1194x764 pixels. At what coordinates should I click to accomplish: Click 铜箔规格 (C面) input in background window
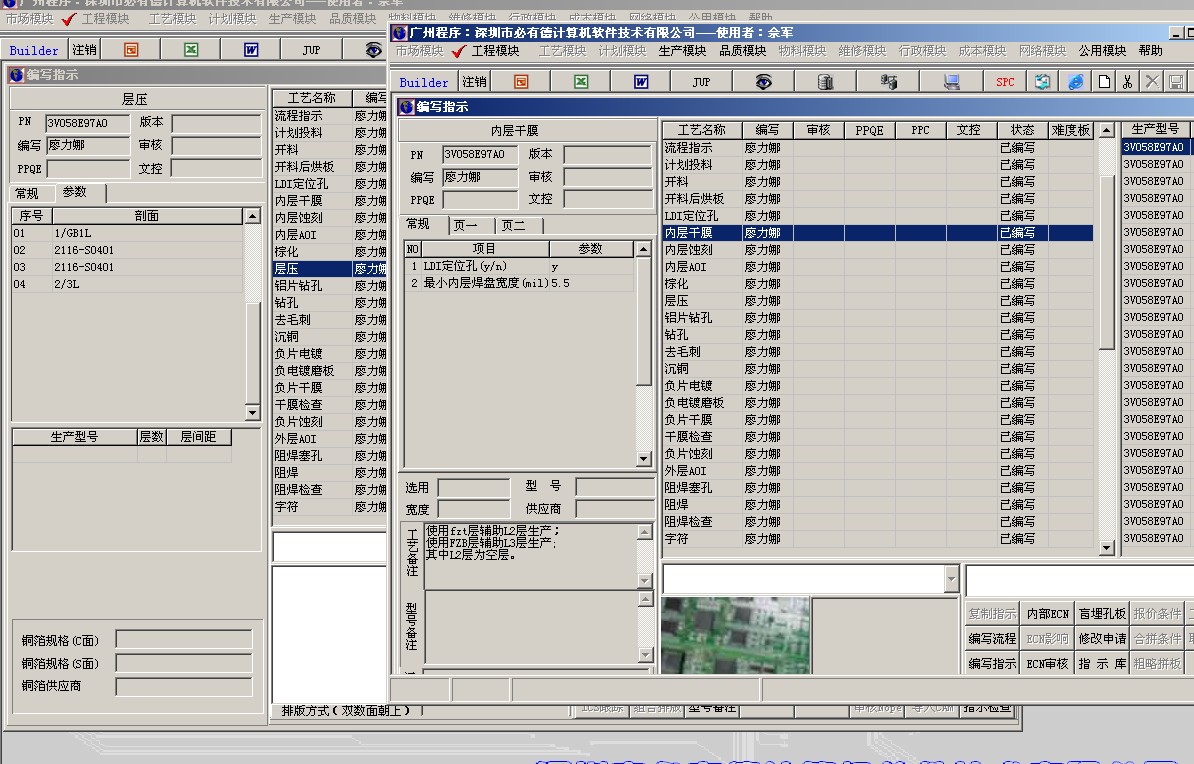[184, 640]
